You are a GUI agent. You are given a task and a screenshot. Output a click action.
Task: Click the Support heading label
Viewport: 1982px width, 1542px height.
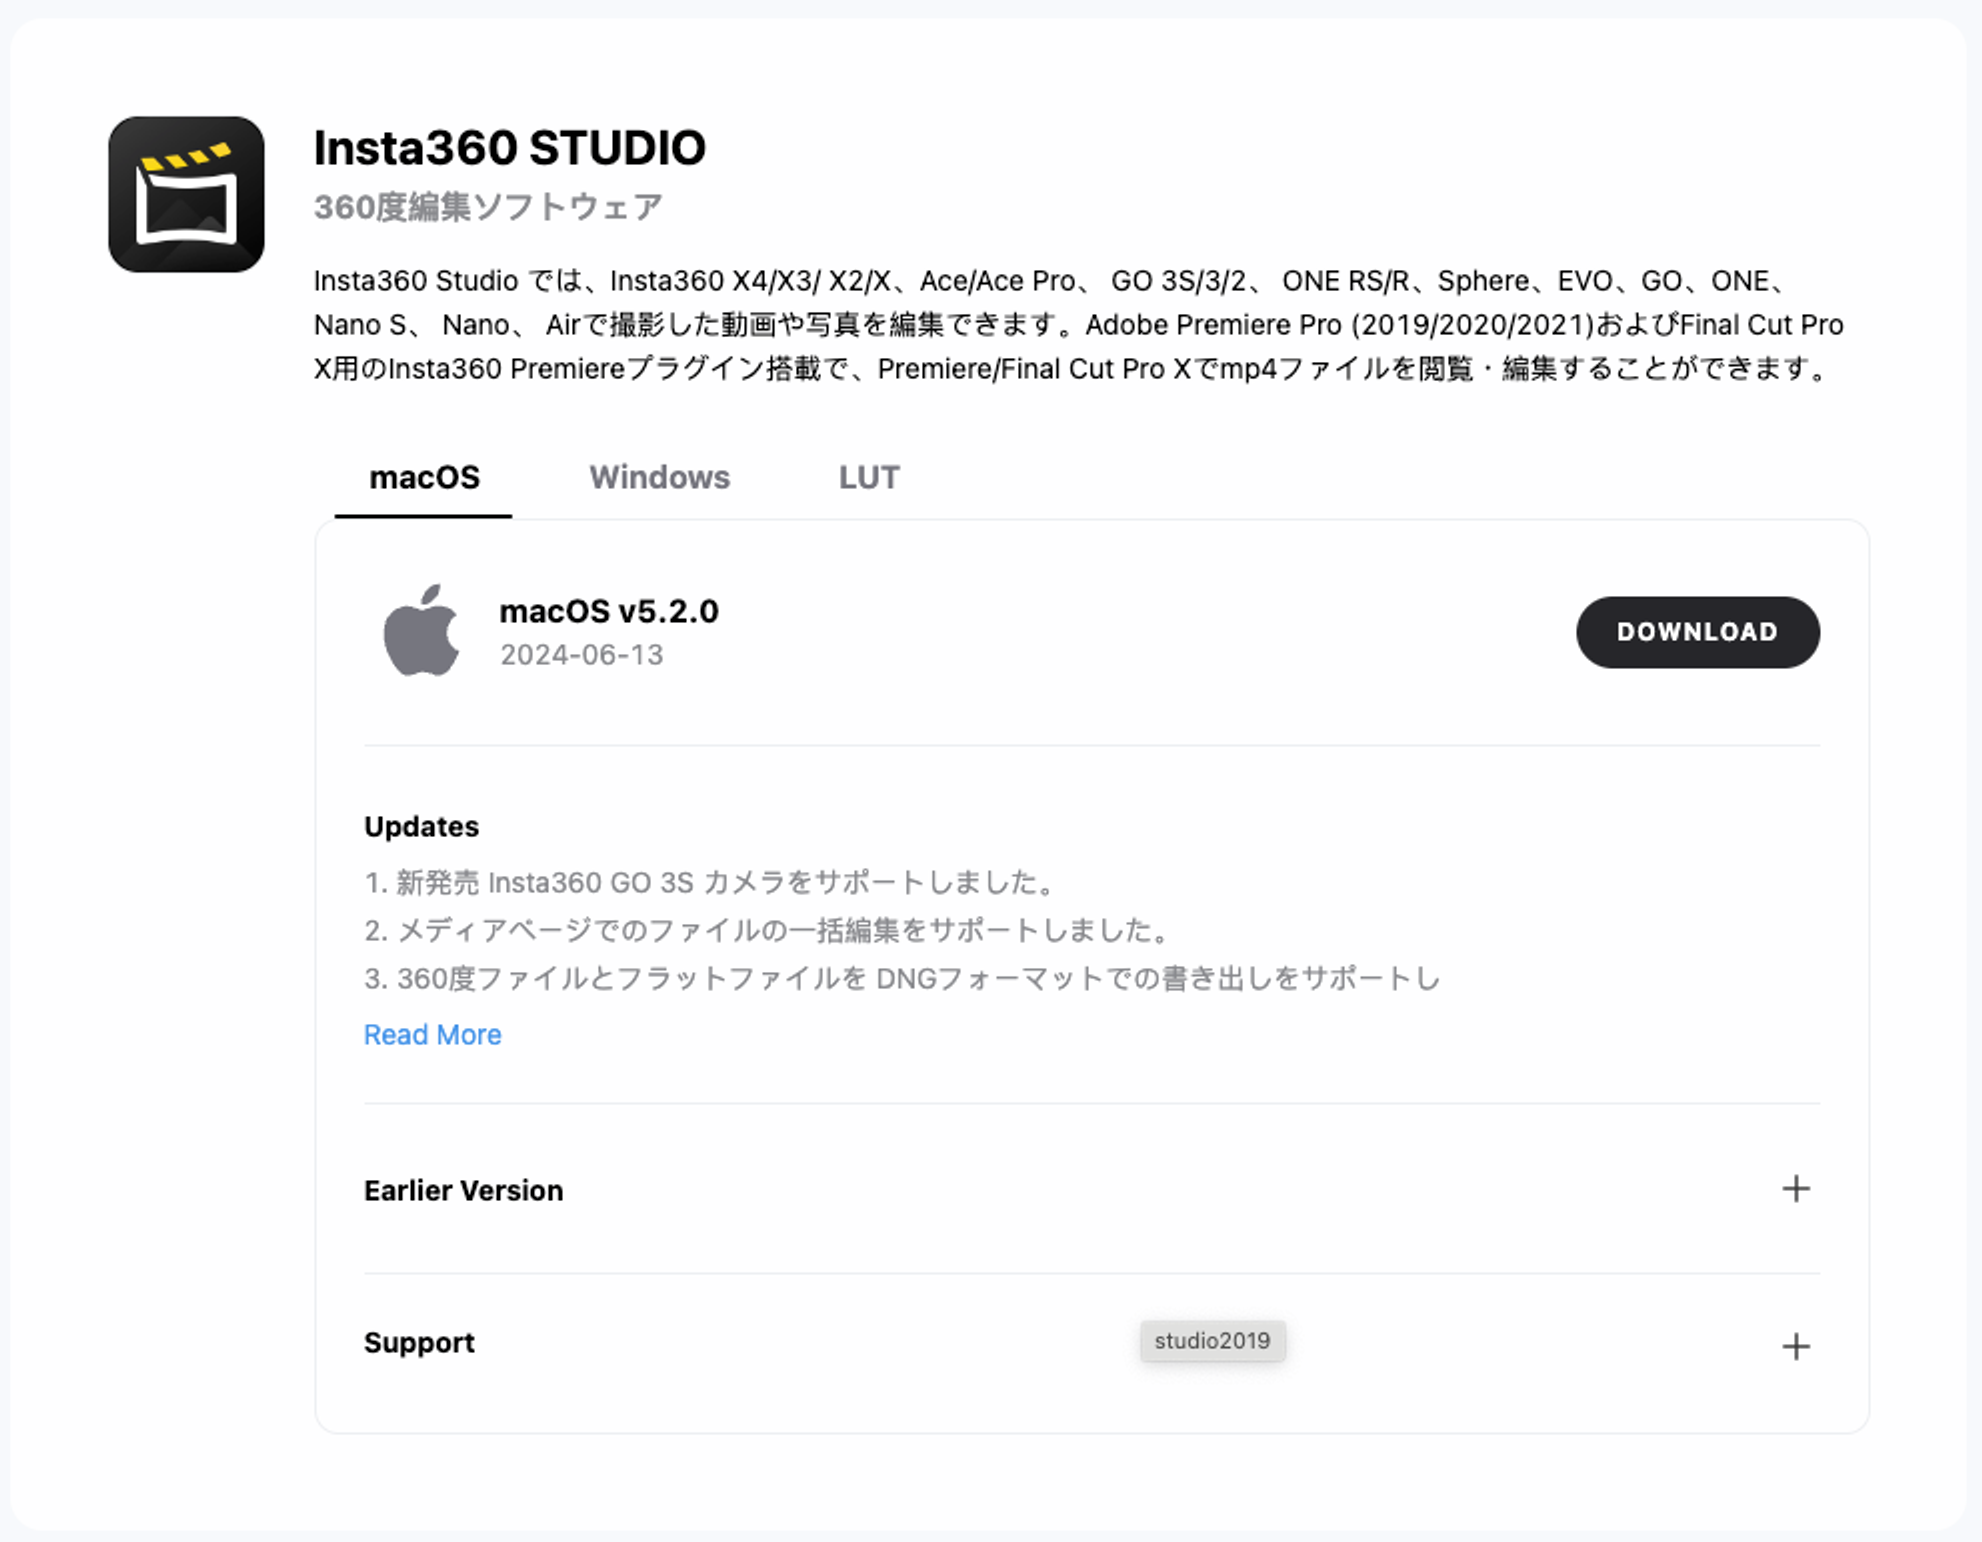pos(419,1342)
